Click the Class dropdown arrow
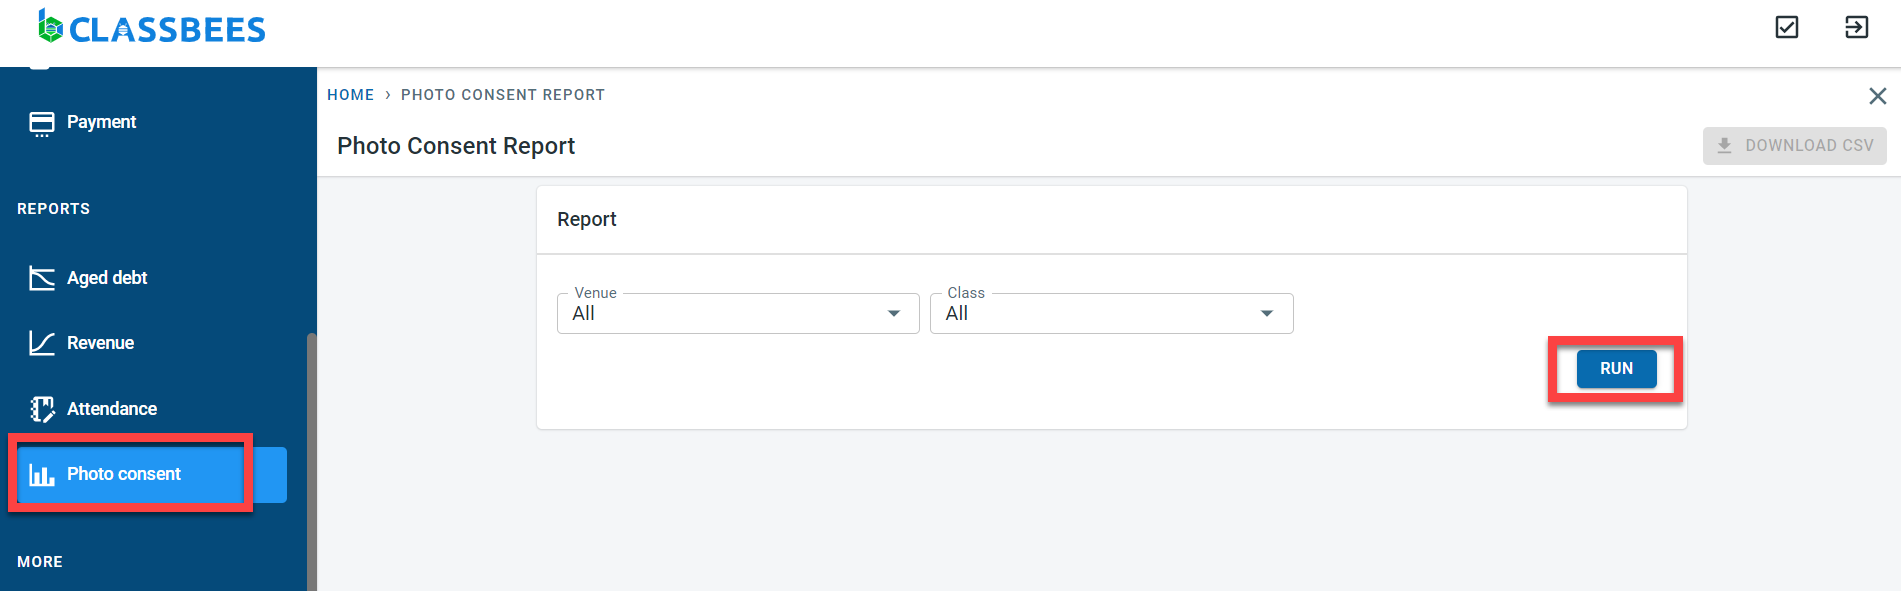This screenshot has height=591, width=1901. (x=1267, y=314)
